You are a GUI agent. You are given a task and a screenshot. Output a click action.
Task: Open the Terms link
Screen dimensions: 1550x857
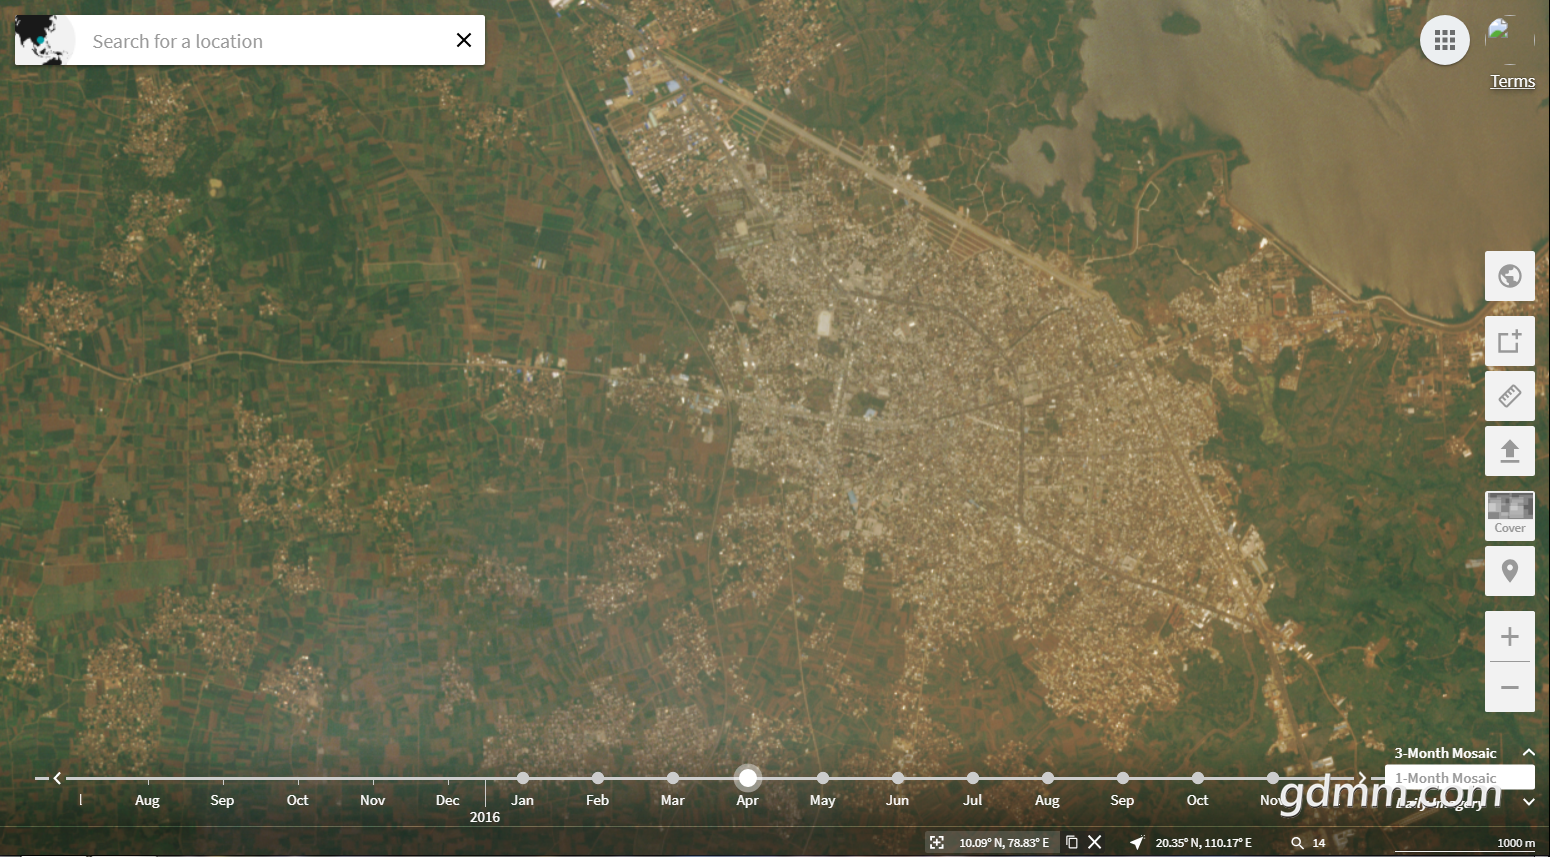click(1512, 81)
